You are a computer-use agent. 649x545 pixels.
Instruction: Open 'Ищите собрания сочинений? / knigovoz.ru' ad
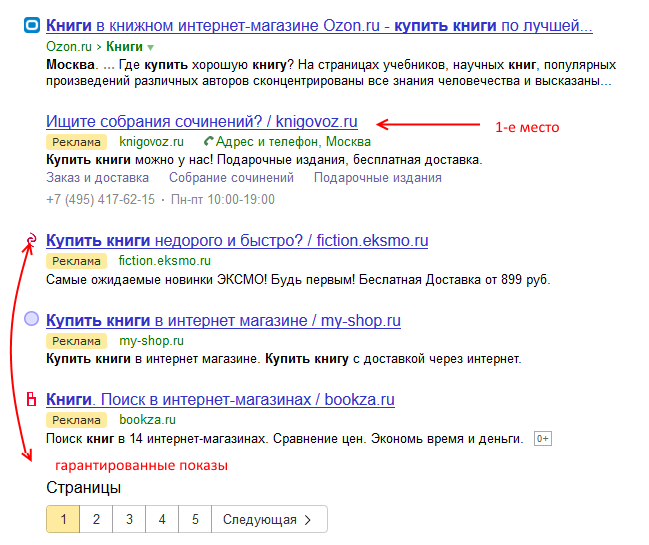point(202,122)
